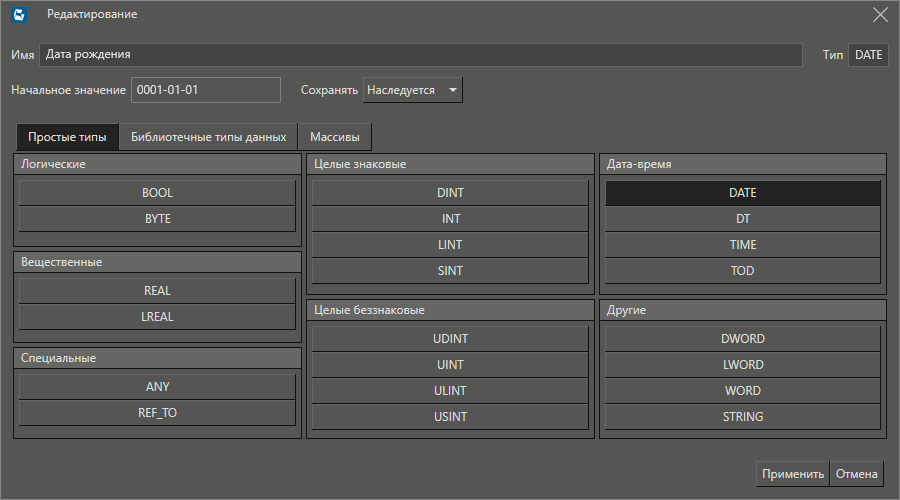The image size is (900, 500).
Task: Select the DWORD type button
Action: point(742,339)
